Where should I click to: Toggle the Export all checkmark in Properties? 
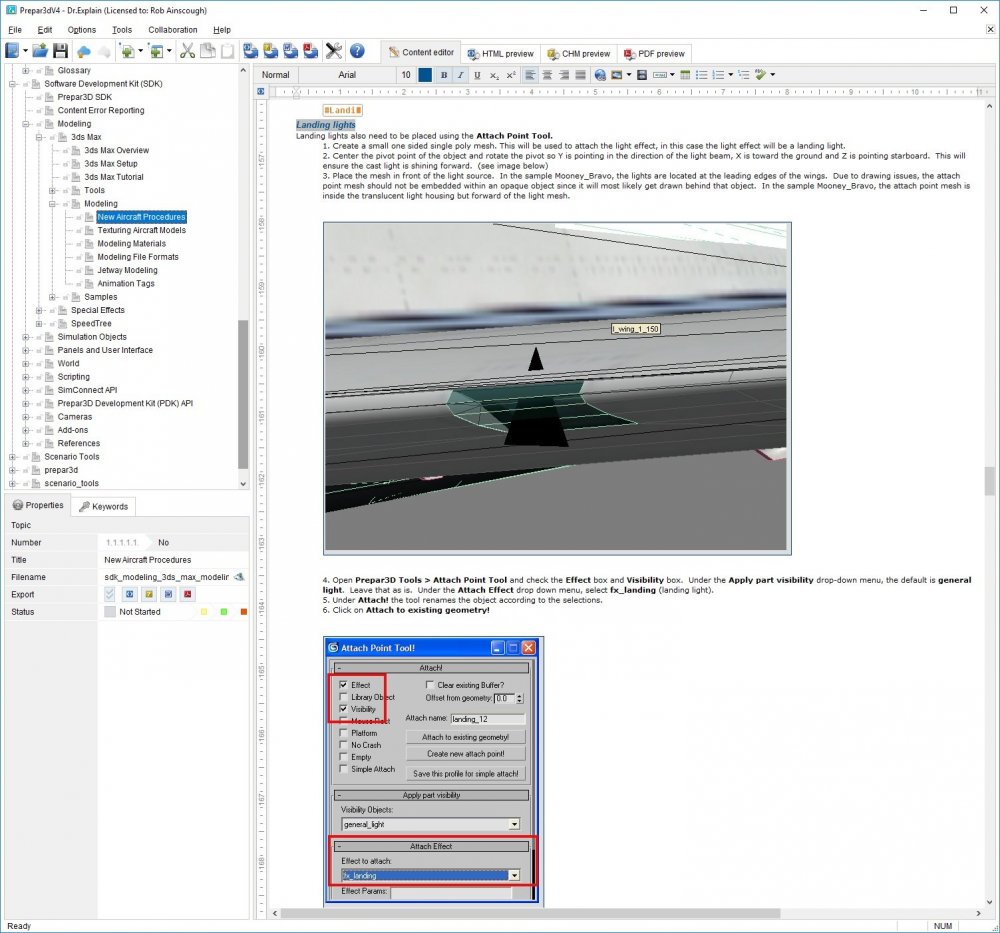pyautogui.click(x=110, y=594)
